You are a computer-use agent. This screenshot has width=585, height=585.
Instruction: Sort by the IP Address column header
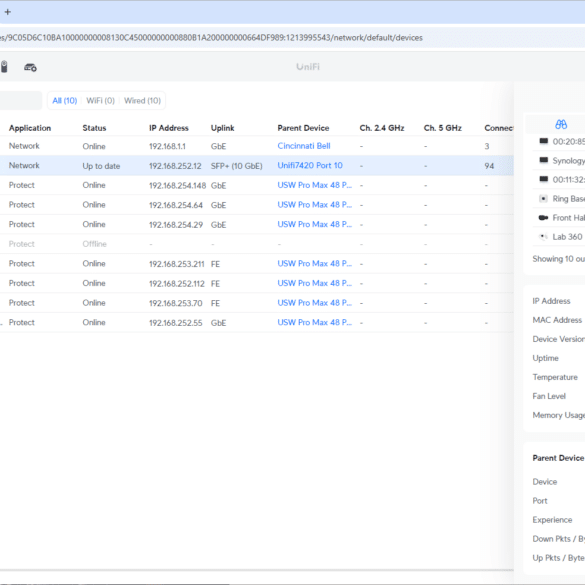pyautogui.click(x=169, y=128)
